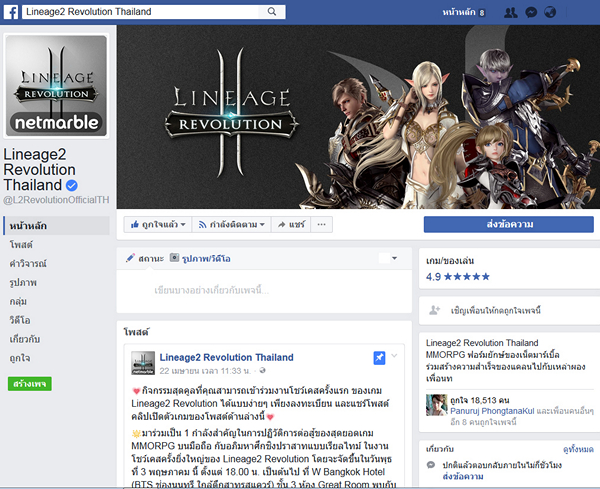The height and width of the screenshot is (489, 600).
Task: Open the three-dots more actions button
Action: point(321,224)
